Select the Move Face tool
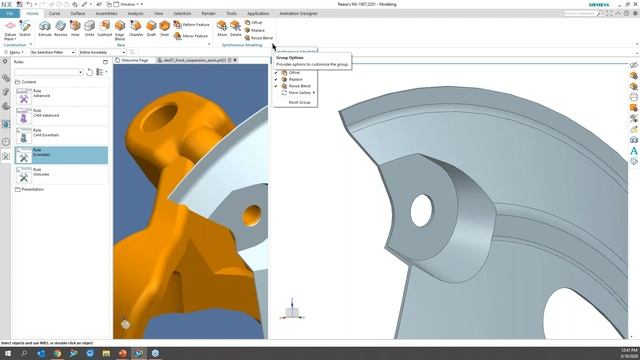Viewport: 640px width, 360px height. click(222, 29)
